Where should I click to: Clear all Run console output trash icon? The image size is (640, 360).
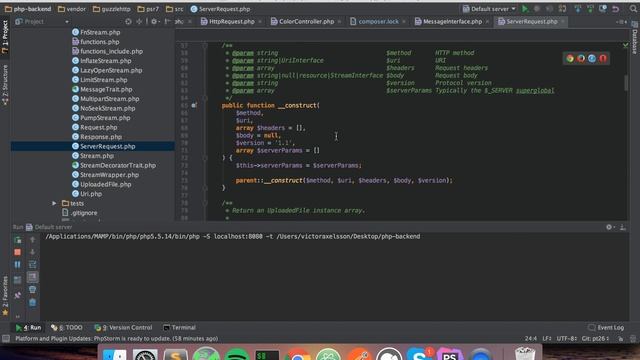[33, 302]
